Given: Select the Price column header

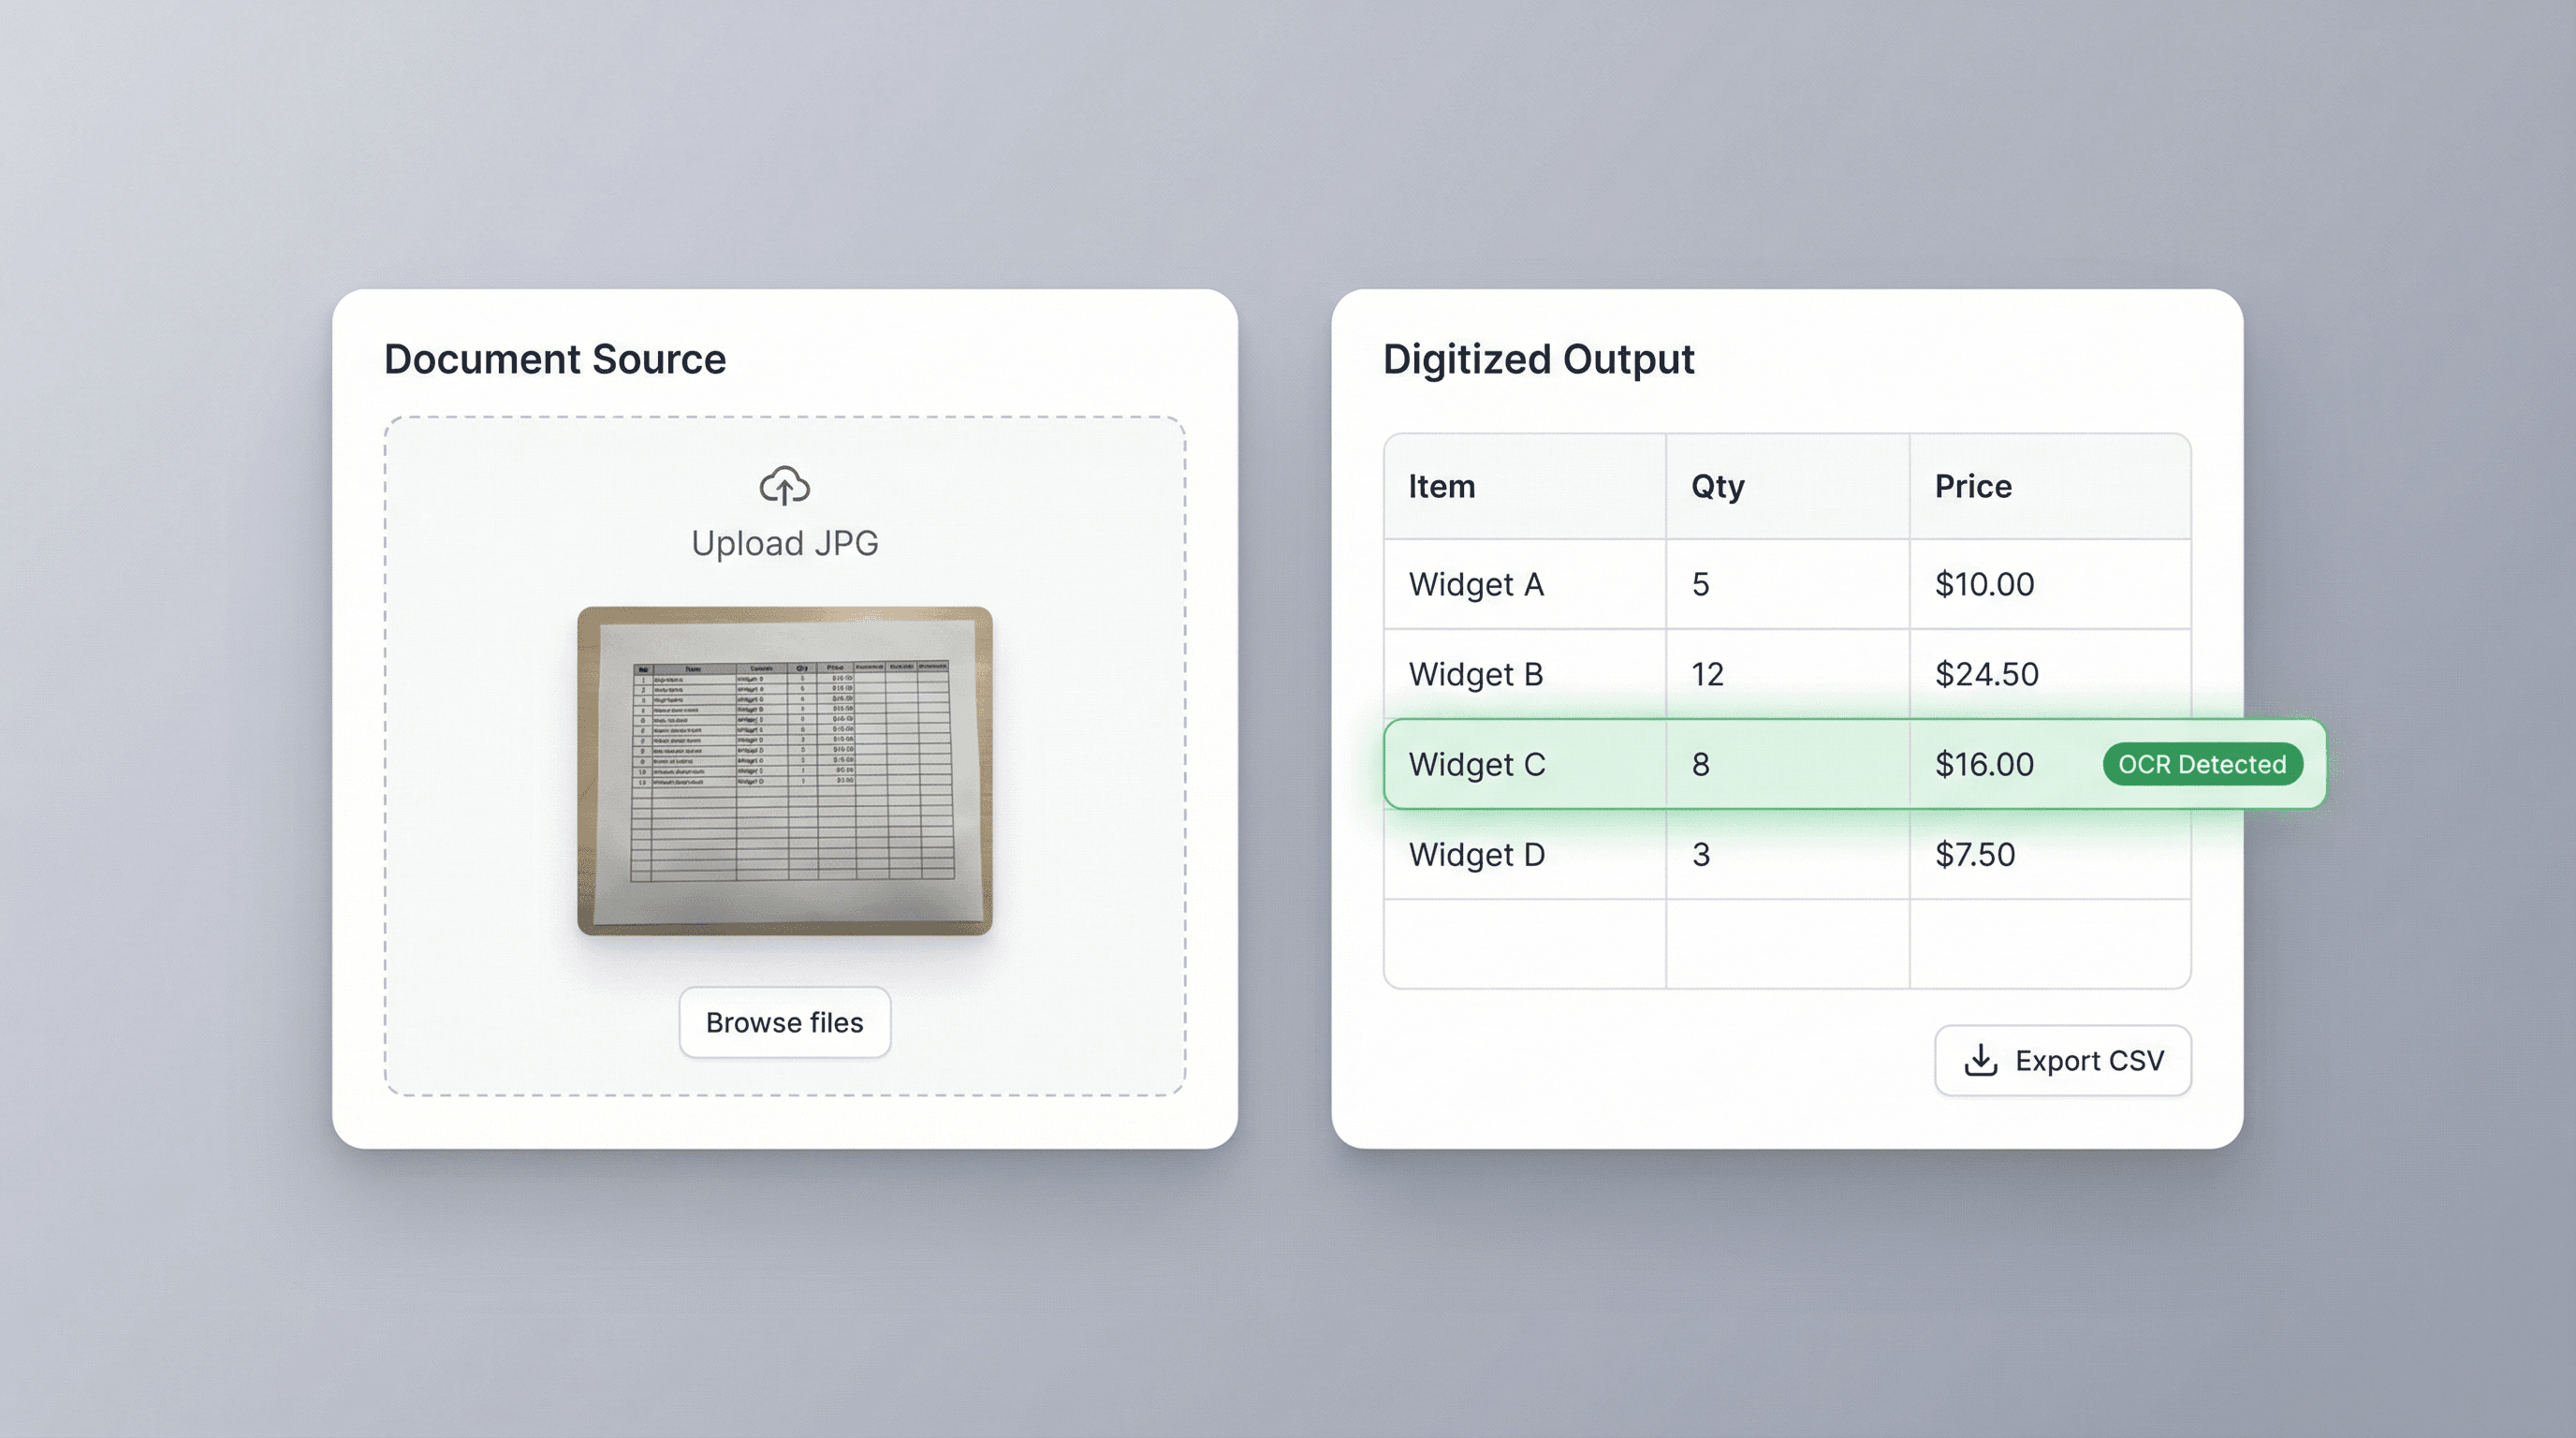Looking at the screenshot, I should tap(1972, 486).
